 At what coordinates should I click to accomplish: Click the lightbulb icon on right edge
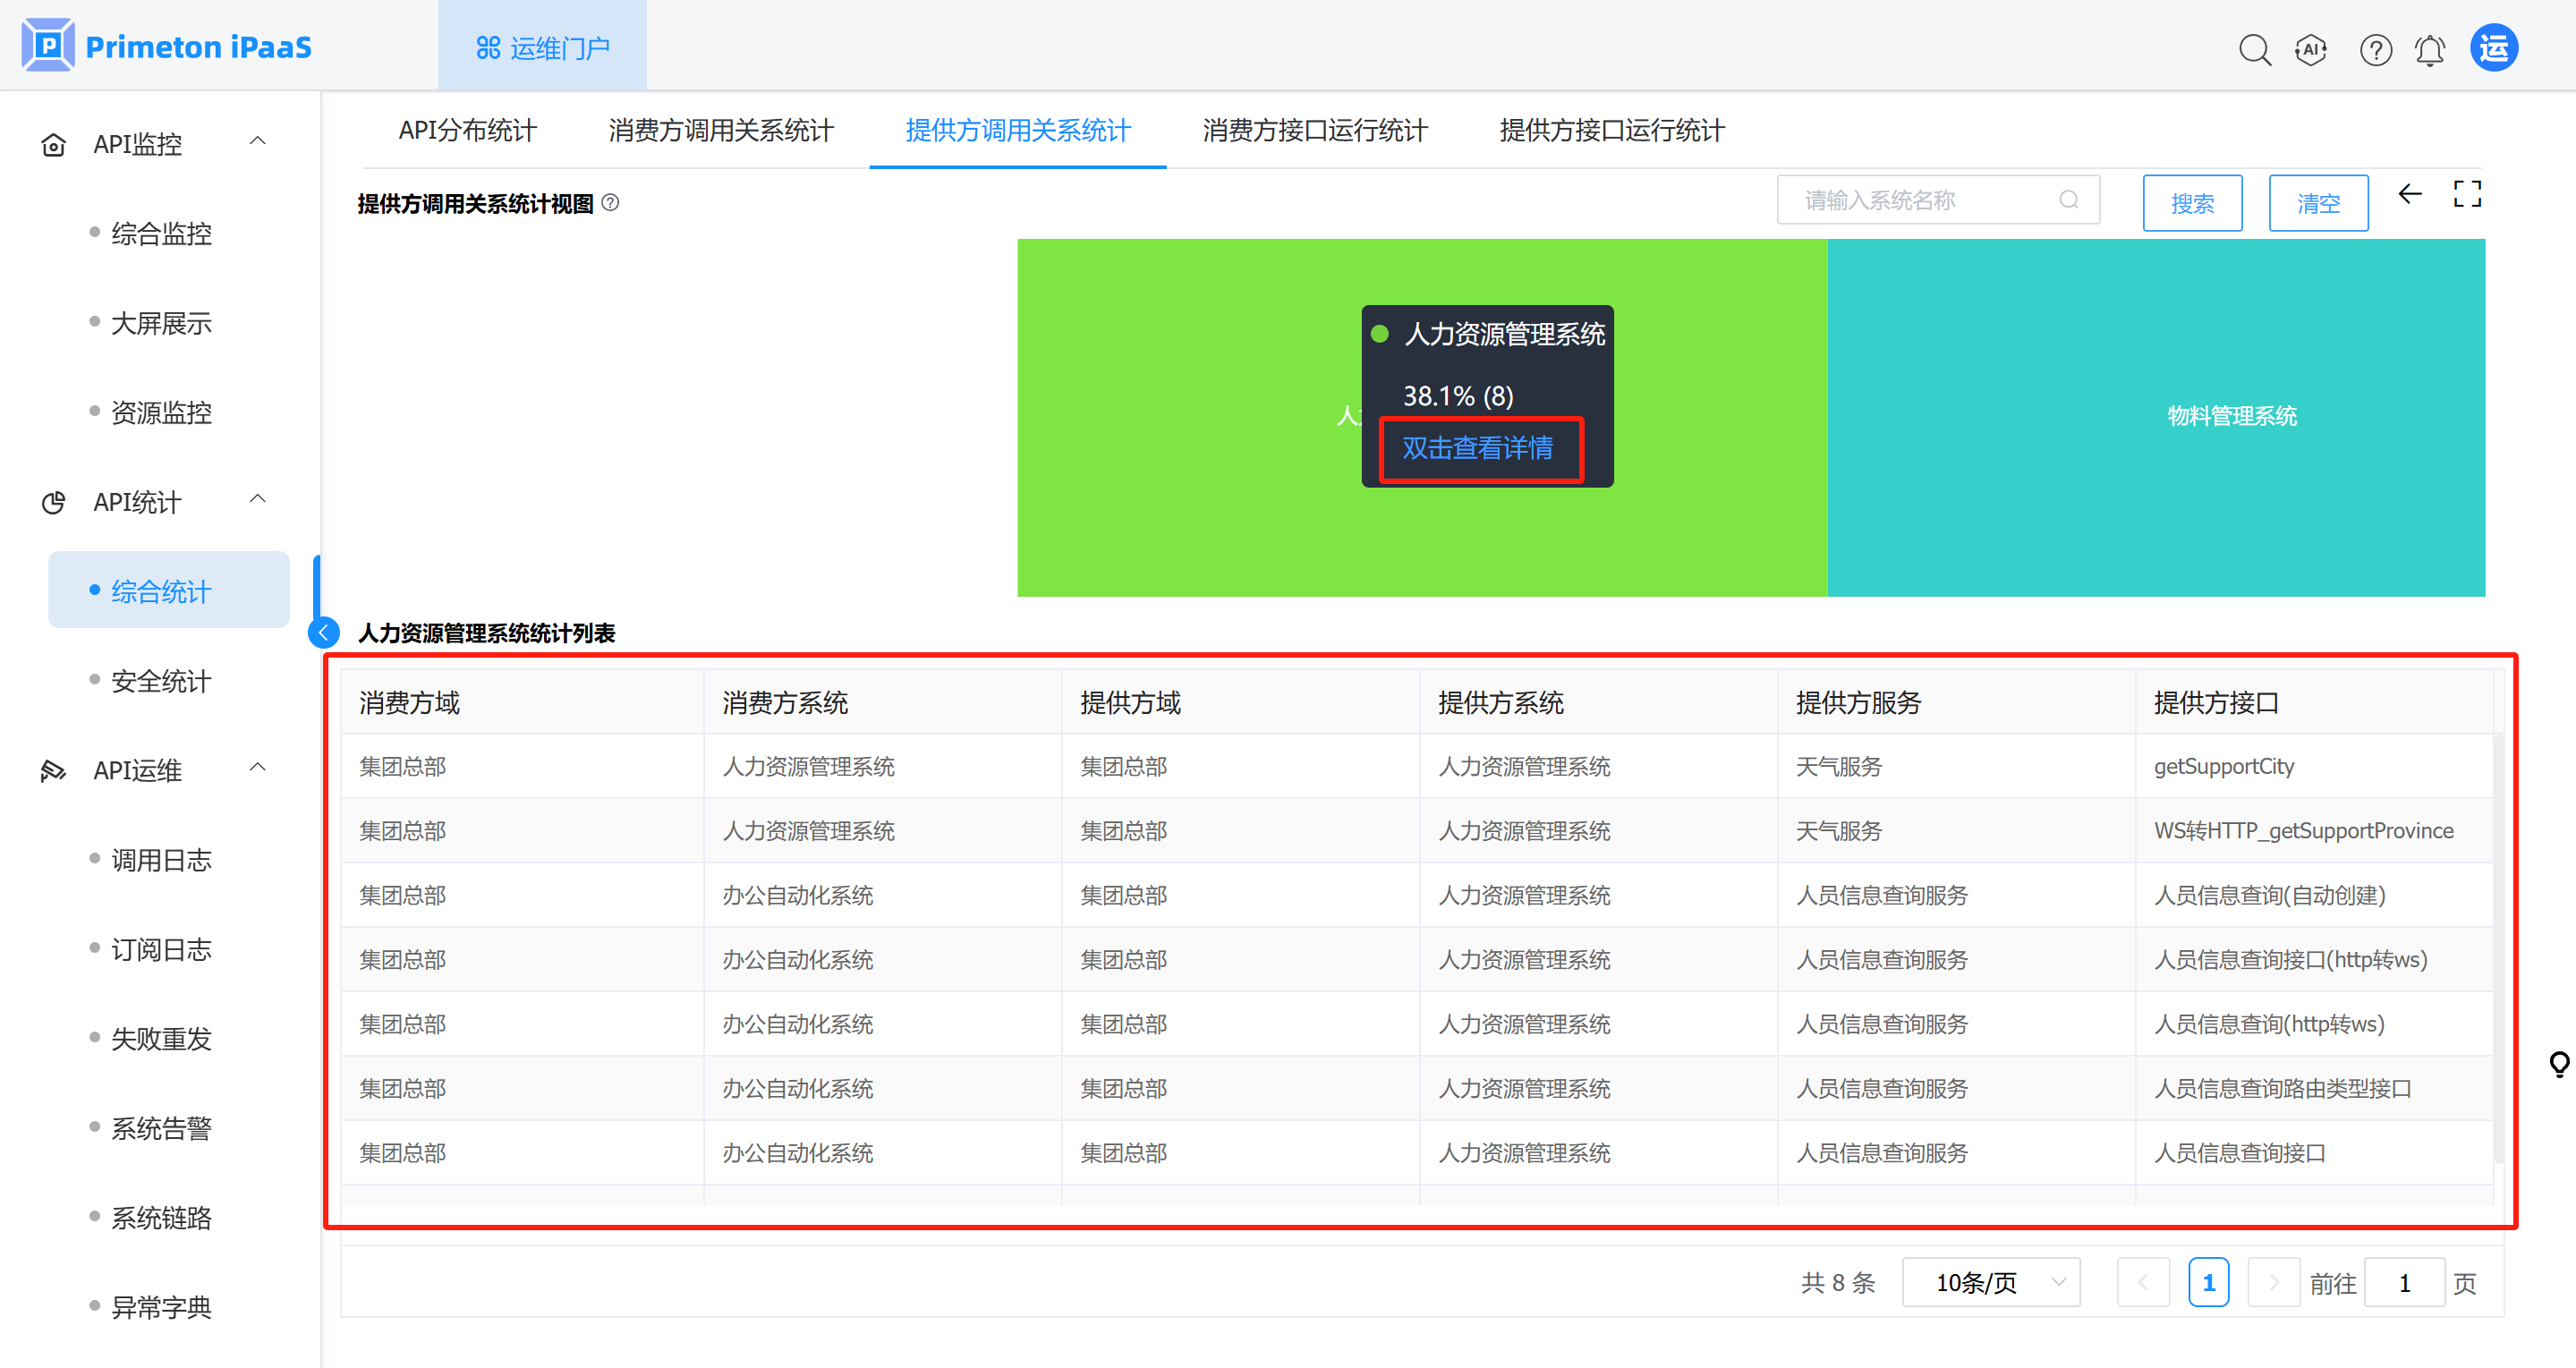[2558, 1064]
